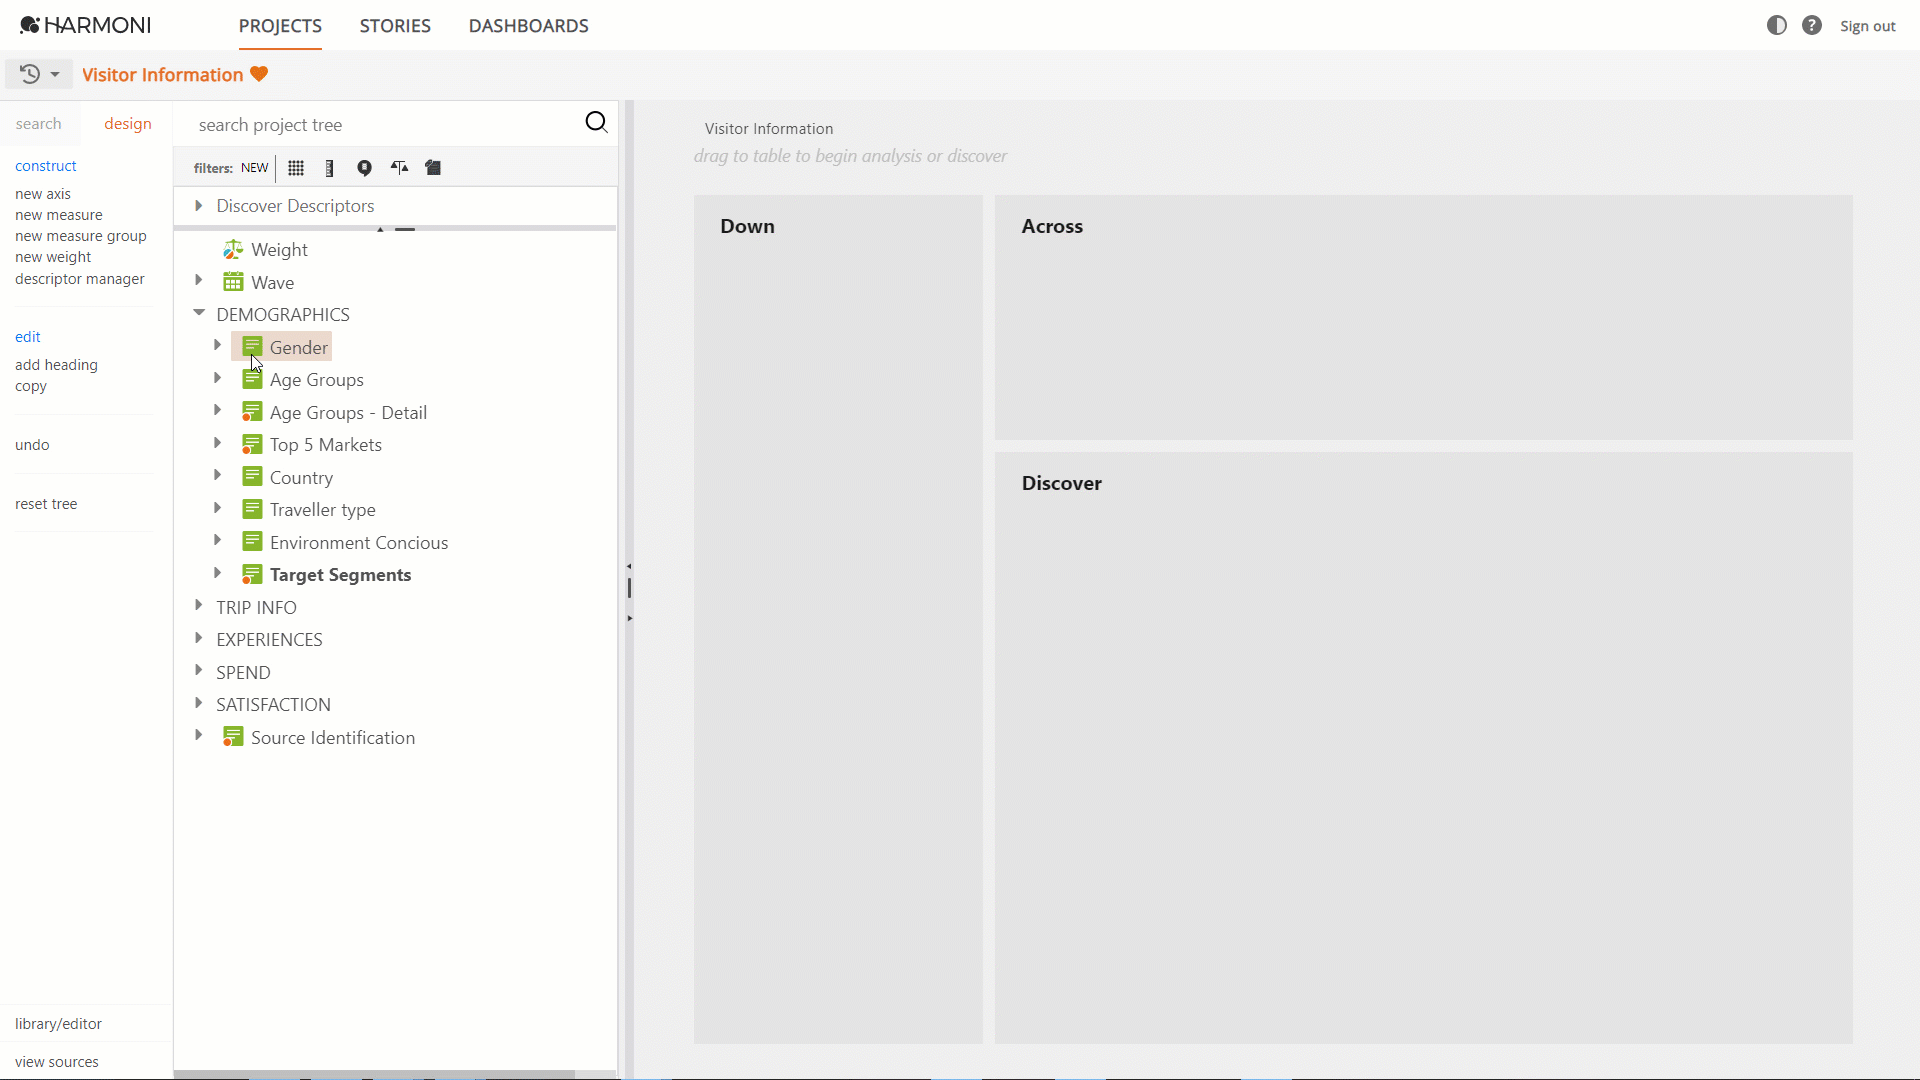Click the Top 5 Markets icon
Screen dimensions: 1920x1080
tap(252, 444)
